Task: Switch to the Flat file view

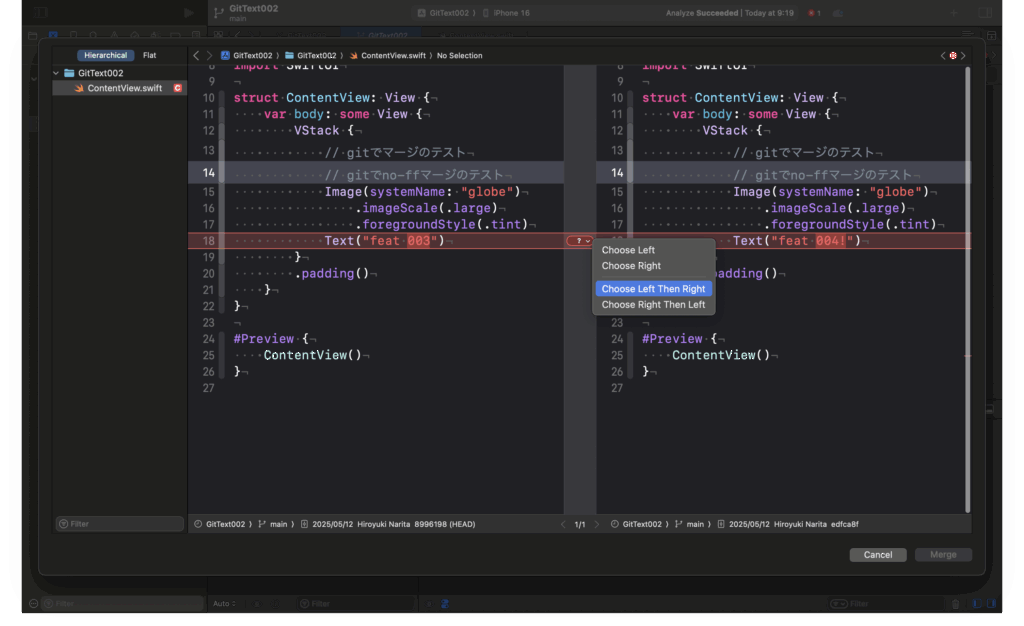Action: [150, 55]
